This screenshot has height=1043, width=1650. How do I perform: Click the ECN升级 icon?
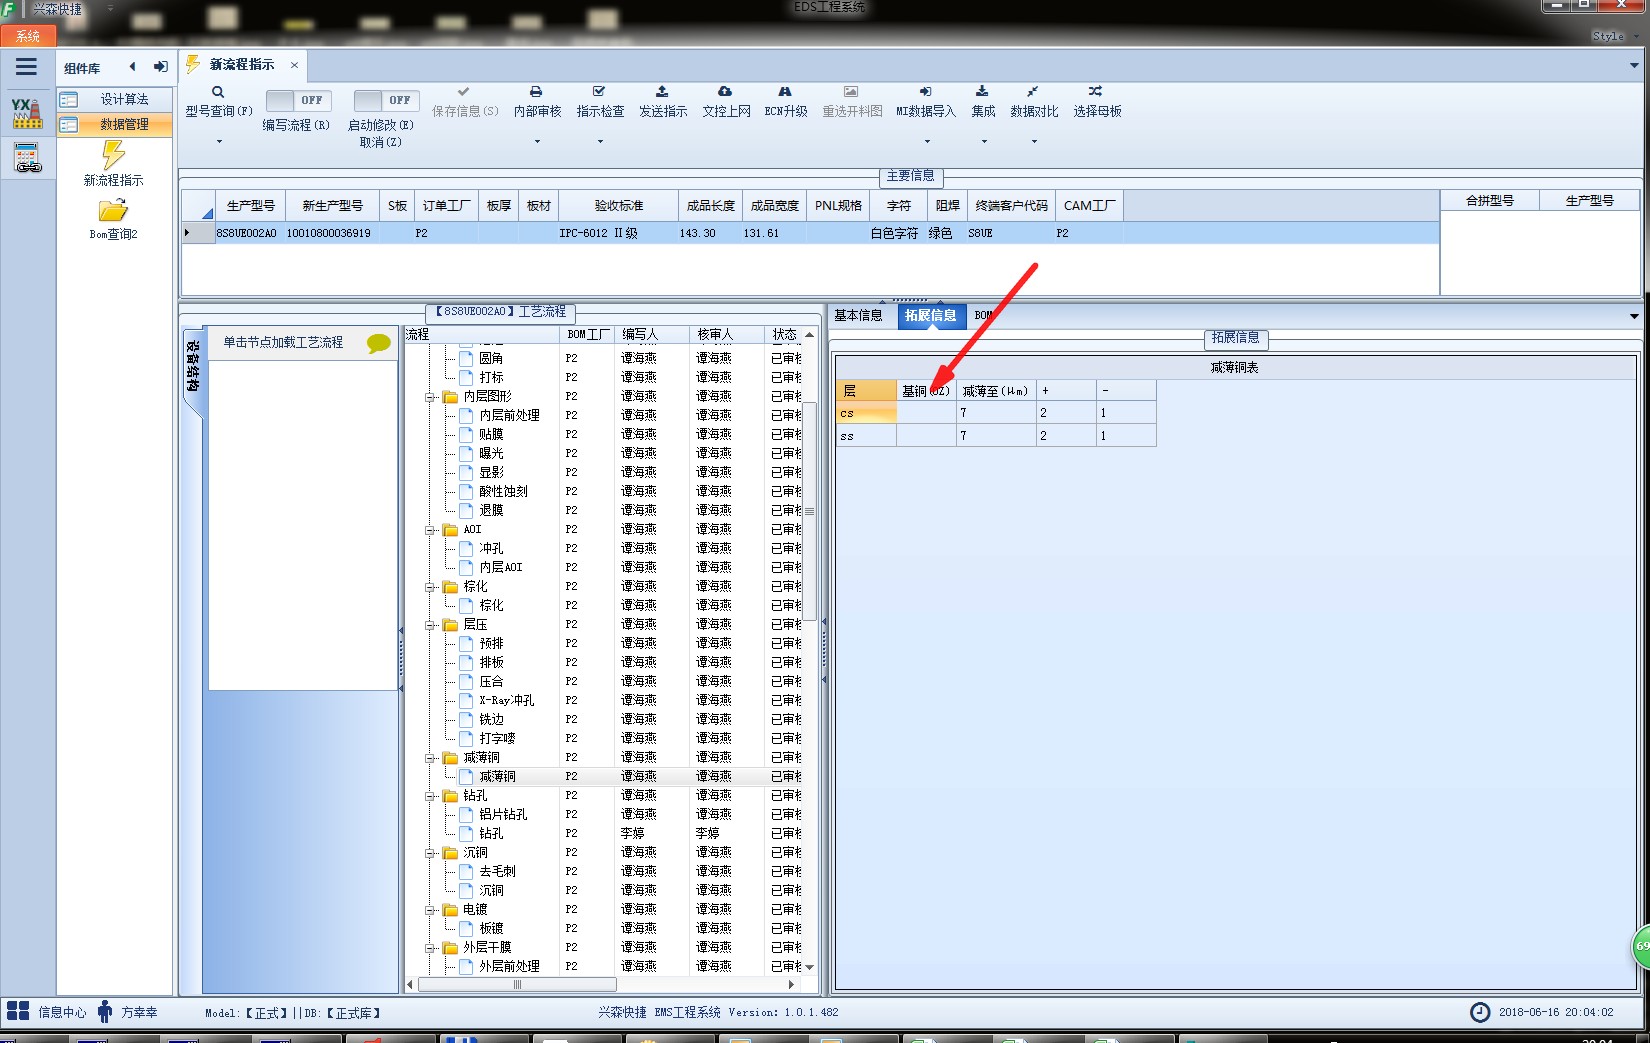[785, 91]
